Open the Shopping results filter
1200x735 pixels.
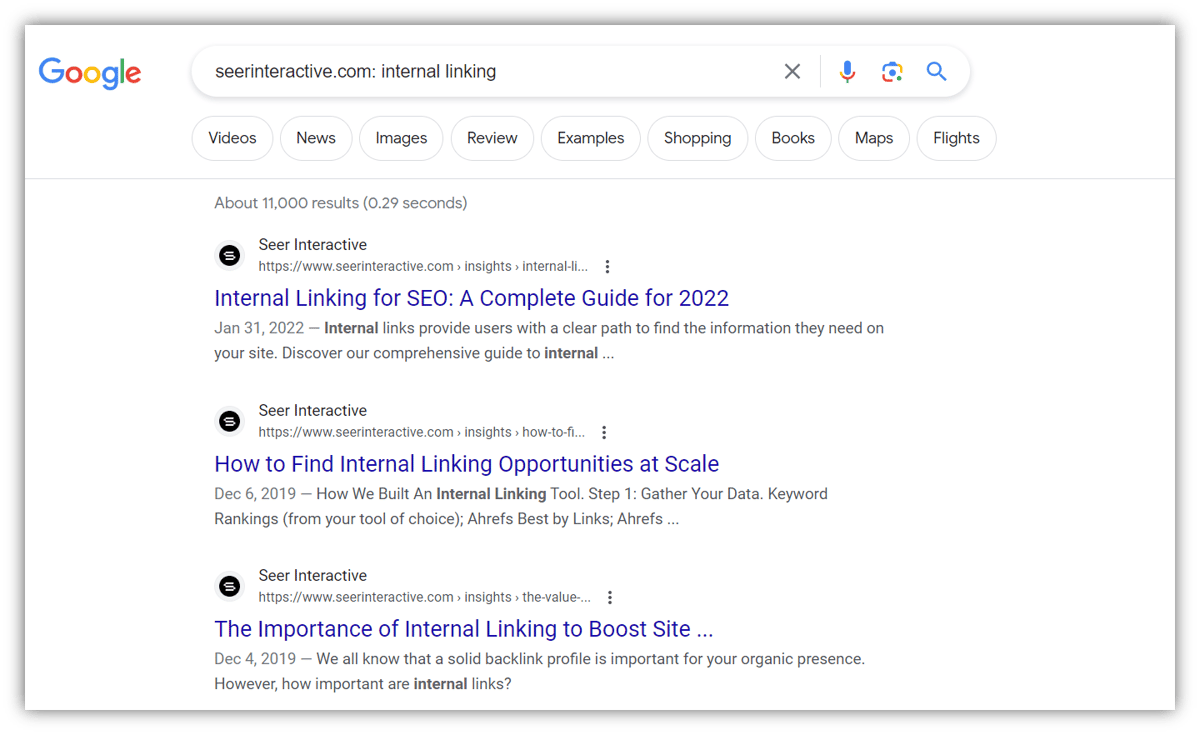[x=697, y=138]
